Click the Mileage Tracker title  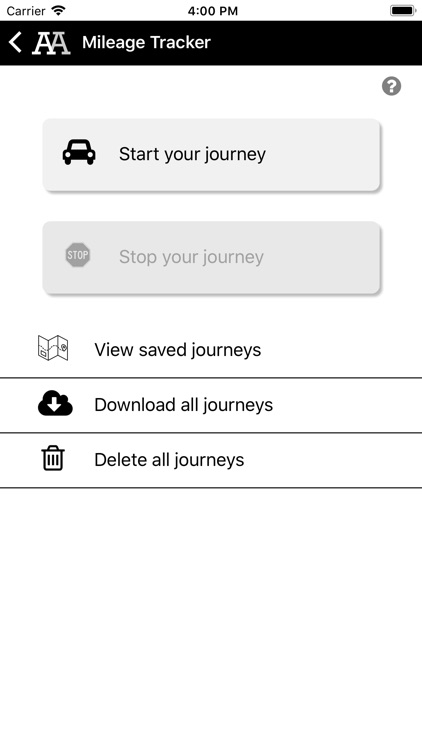click(x=146, y=43)
